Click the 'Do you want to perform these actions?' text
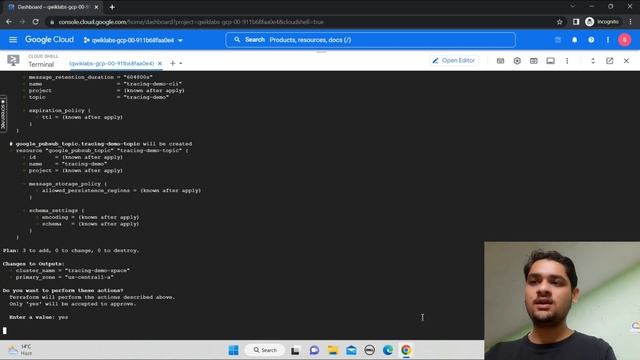 pyautogui.click(x=63, y=291)
